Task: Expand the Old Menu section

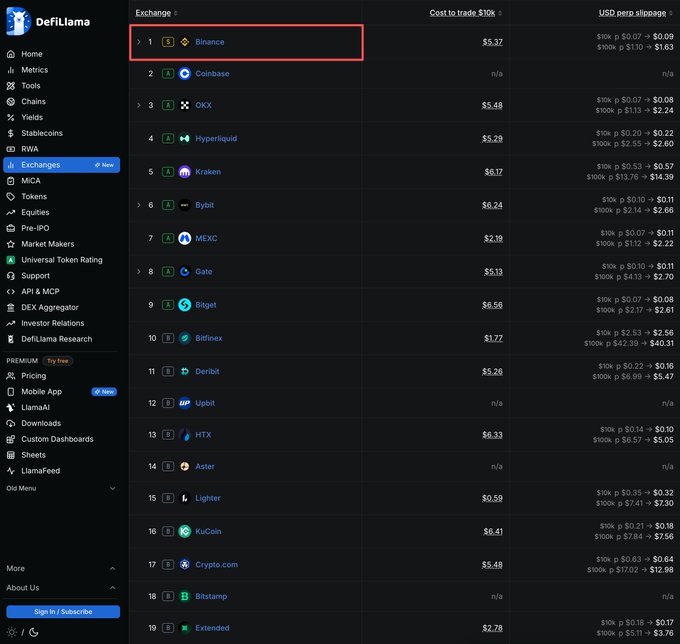Action: (x=61, y=488)
